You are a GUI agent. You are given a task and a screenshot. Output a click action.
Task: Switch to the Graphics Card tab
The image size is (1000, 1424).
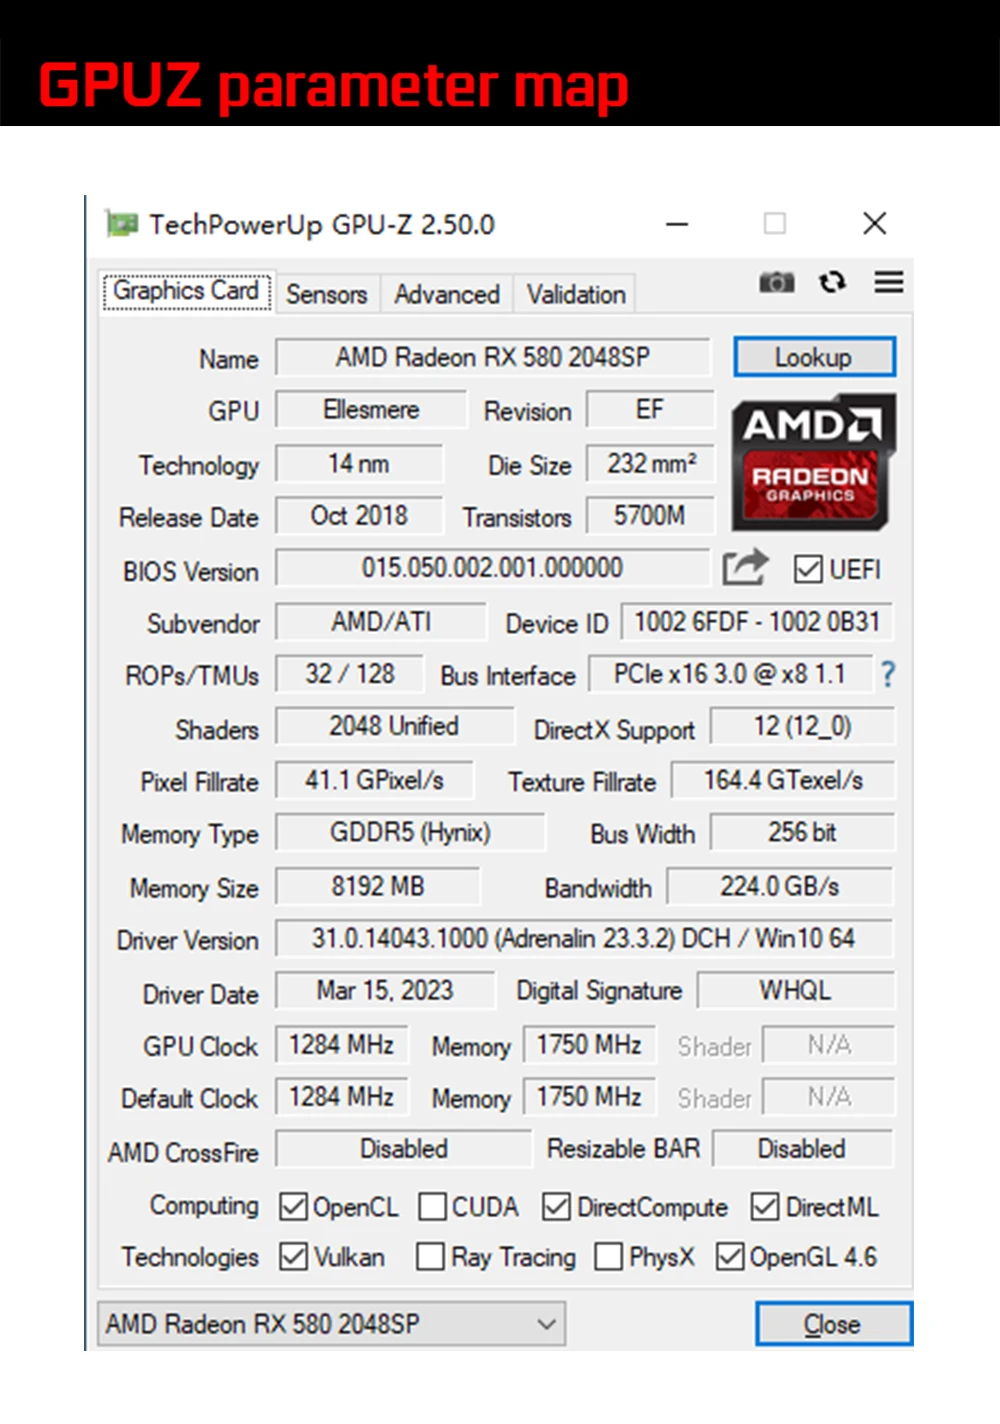[x=186, y=291]
